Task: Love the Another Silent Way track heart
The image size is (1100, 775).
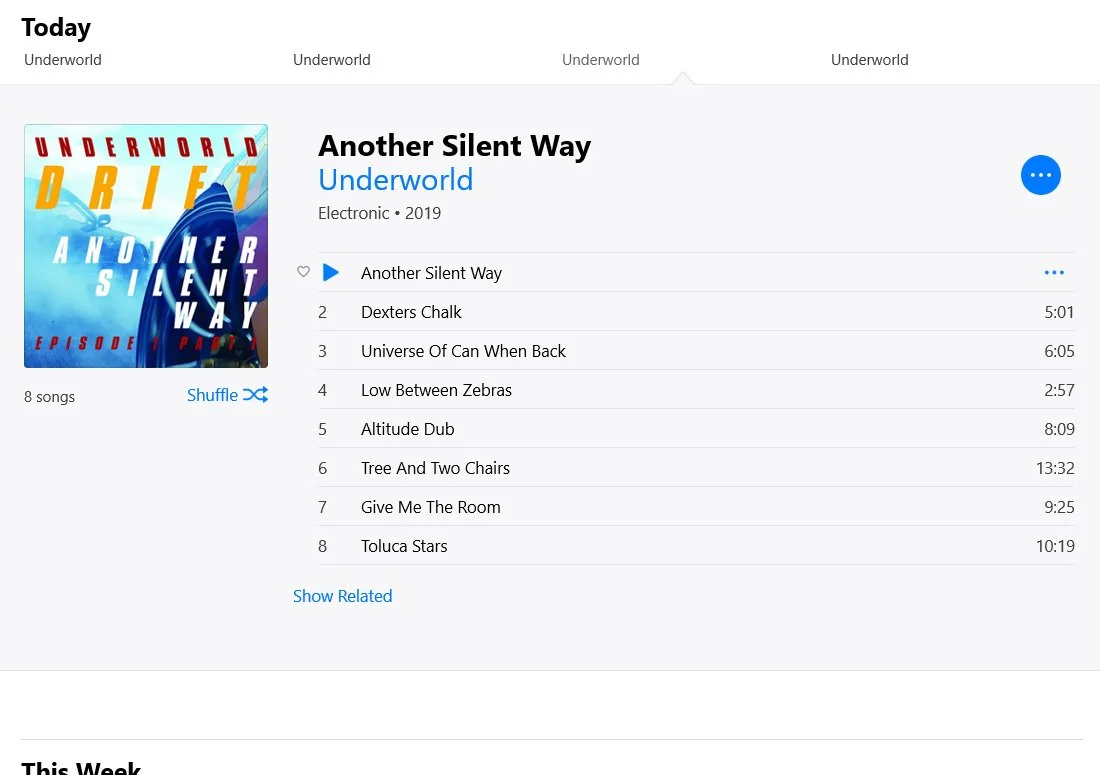Action: [303, 271]
